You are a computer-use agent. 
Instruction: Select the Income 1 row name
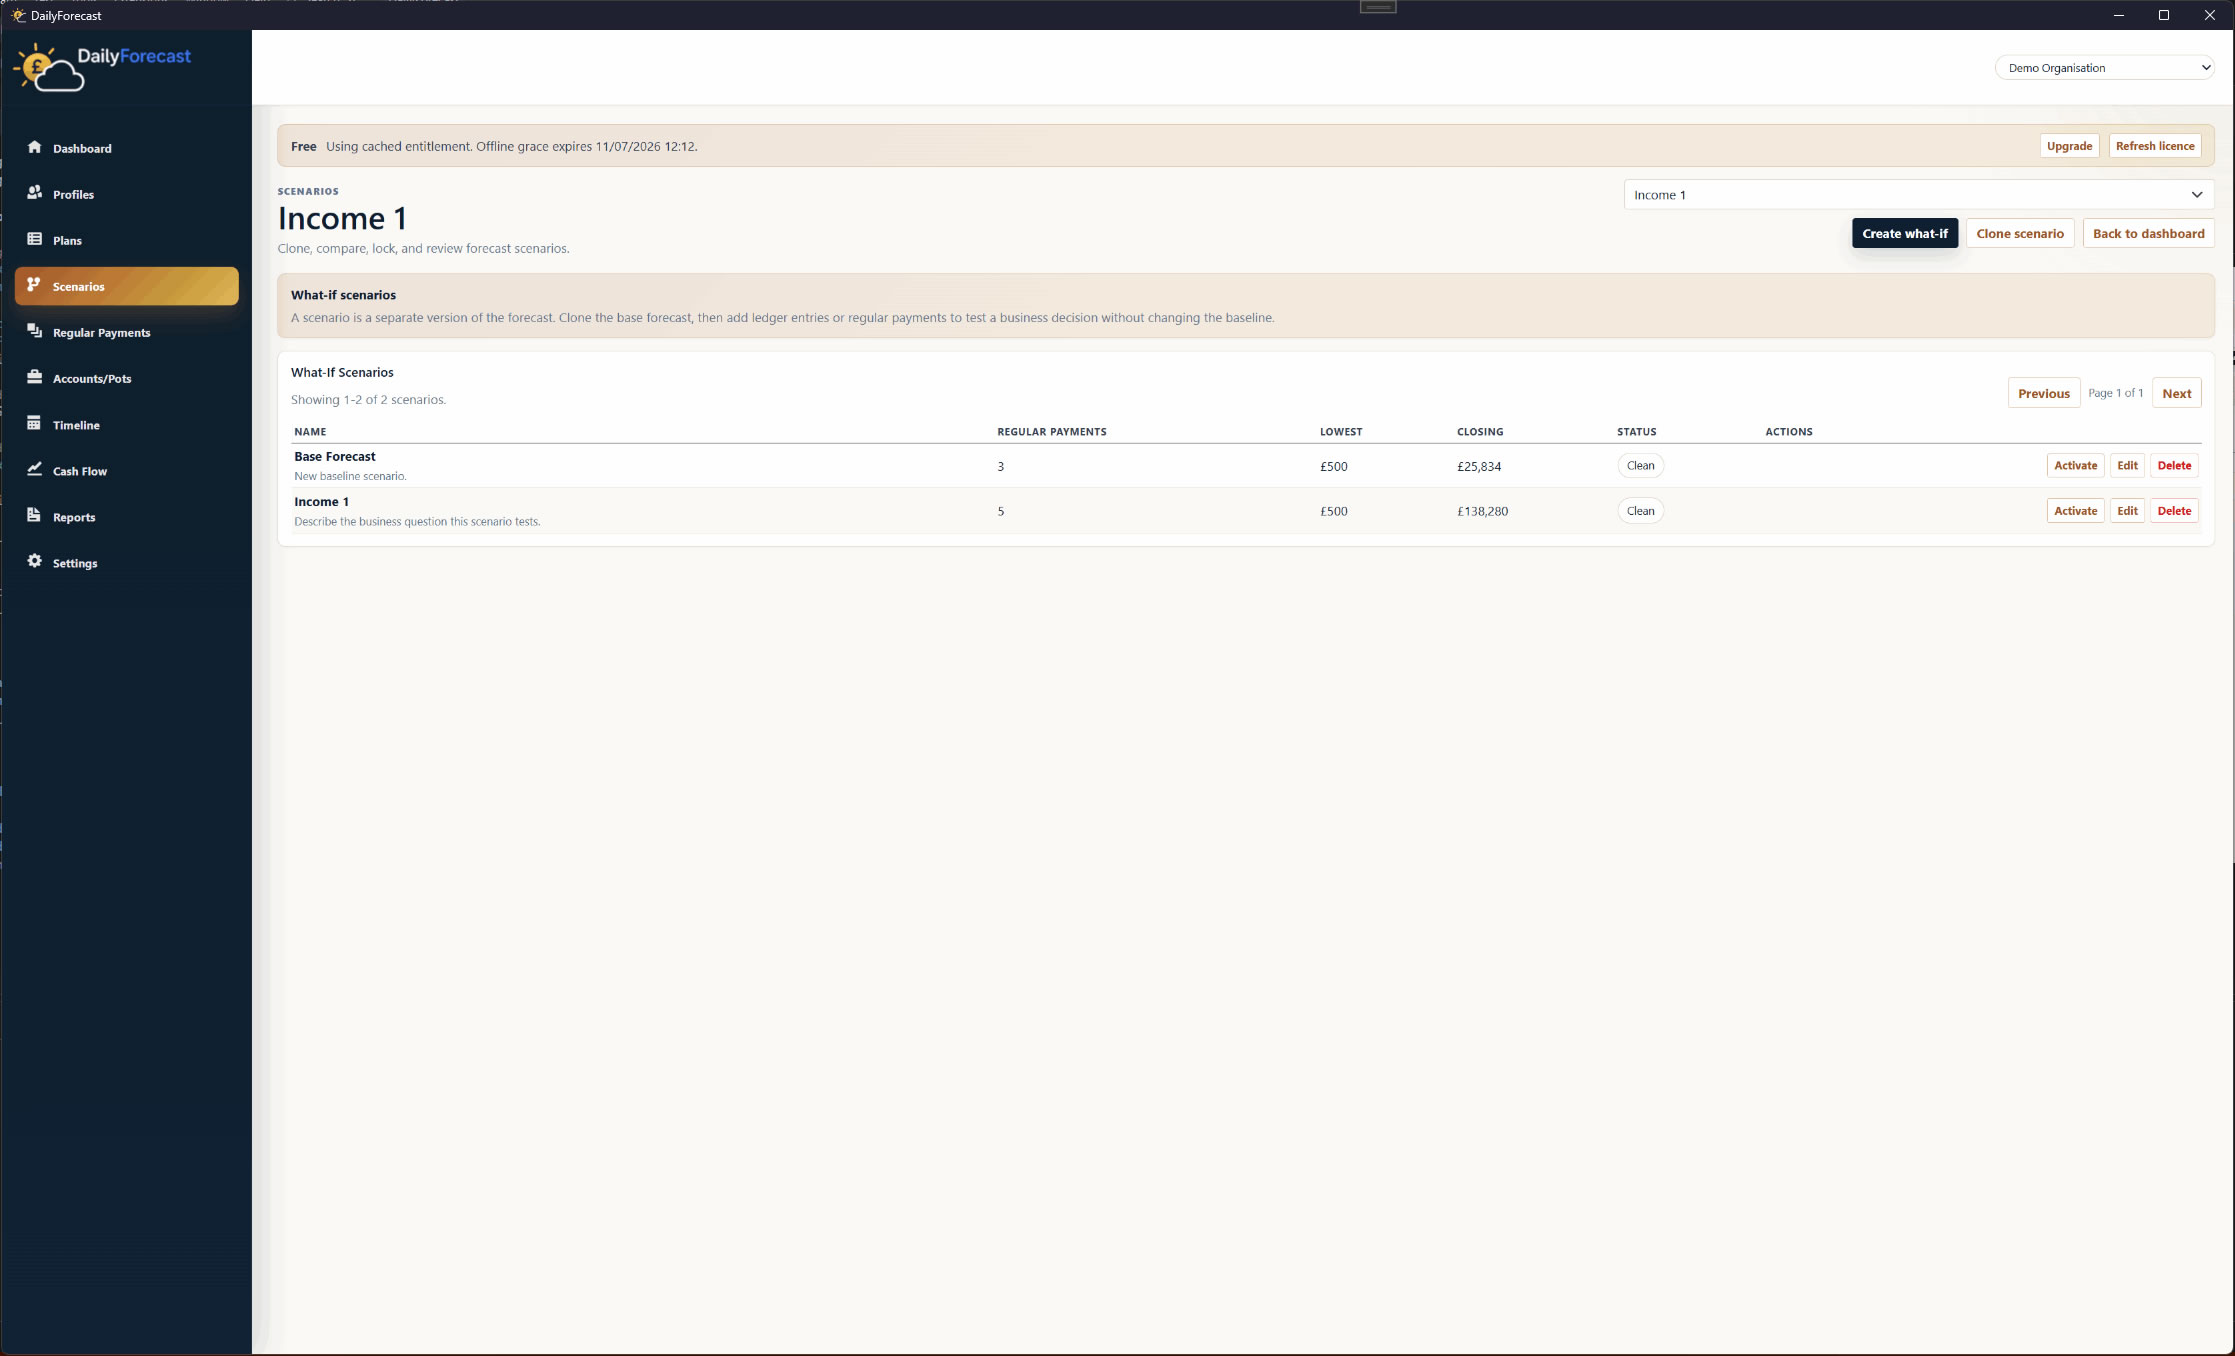point(321,502)
